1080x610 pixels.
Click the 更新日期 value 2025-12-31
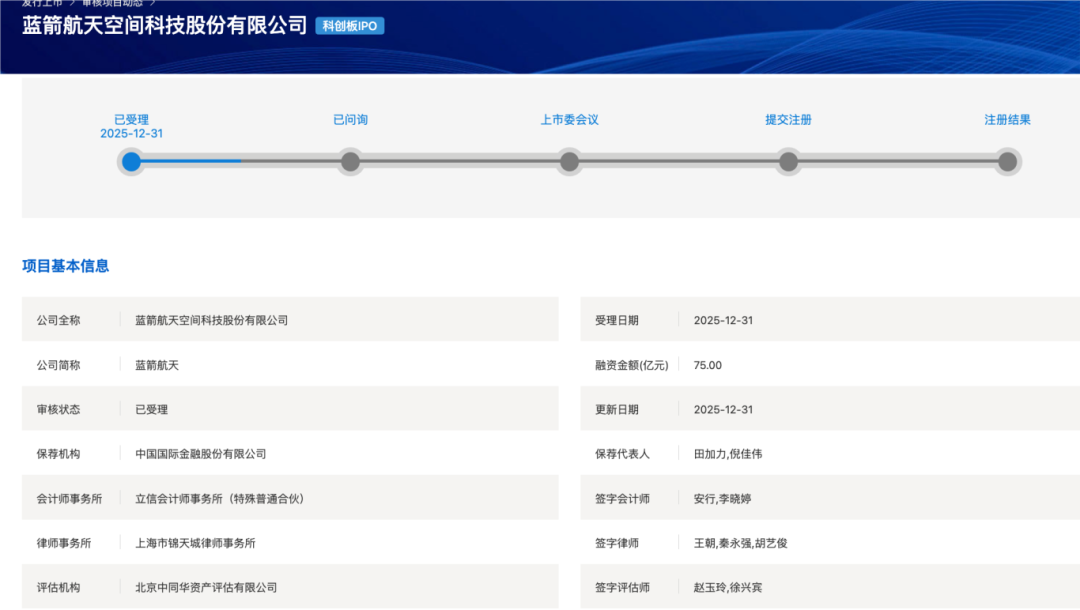[x=723, y=410]
